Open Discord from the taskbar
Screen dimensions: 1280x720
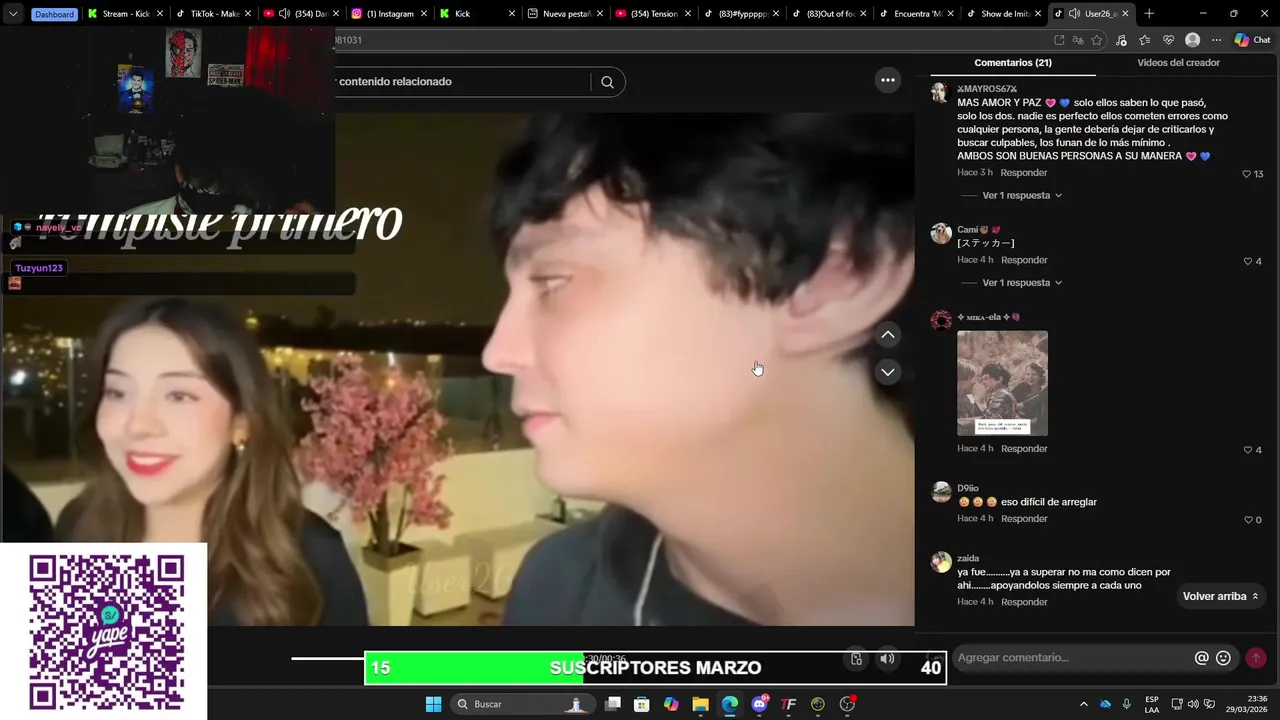759,704
